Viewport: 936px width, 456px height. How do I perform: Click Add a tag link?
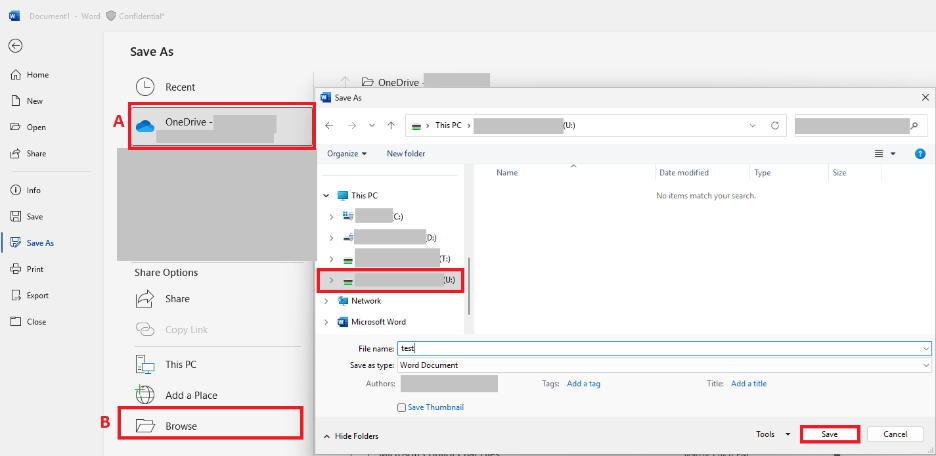pyautogui.click(x=583, y=384)
